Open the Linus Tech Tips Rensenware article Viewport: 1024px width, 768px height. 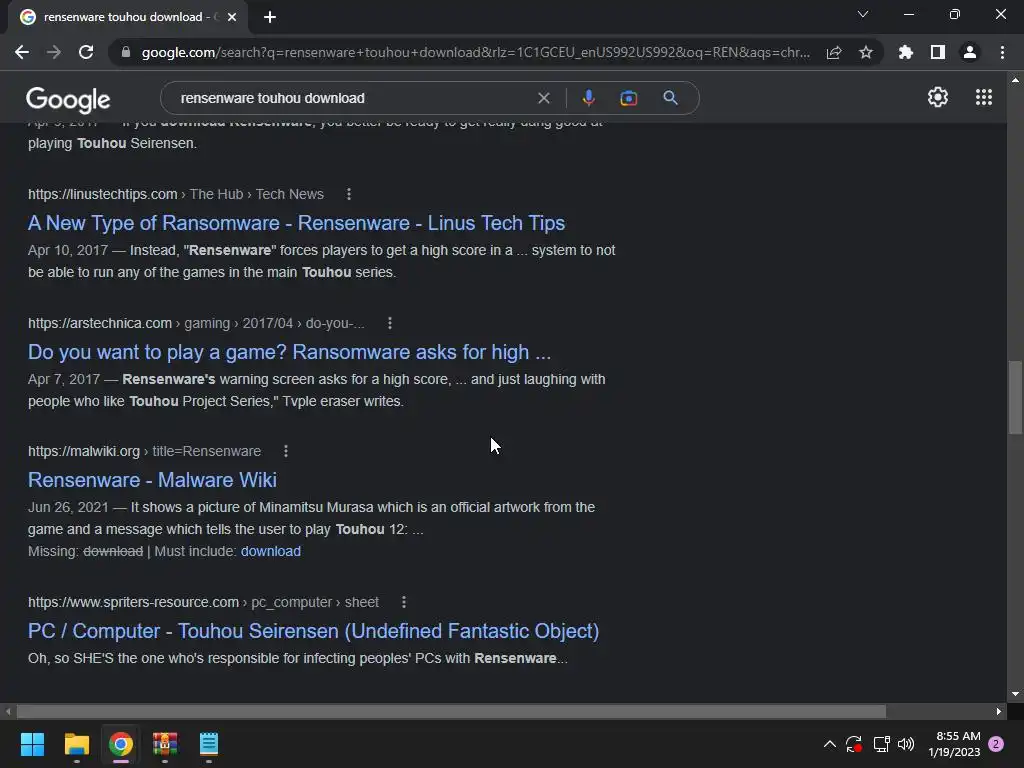click(296, 223)
